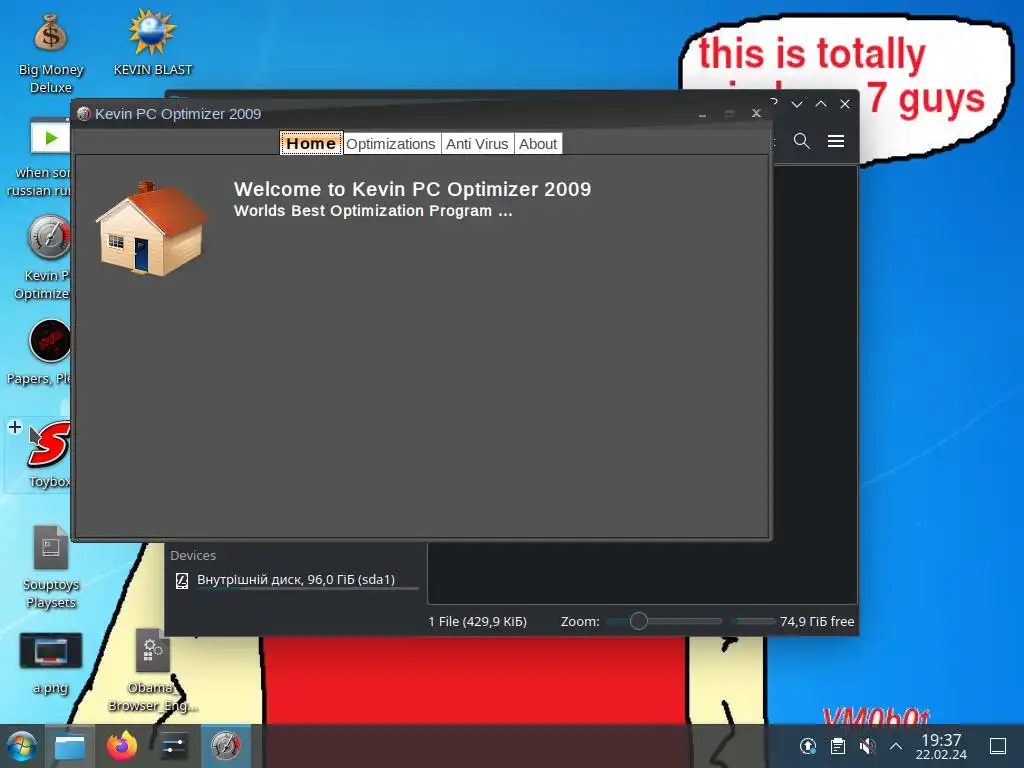Click the zoom slider handle in file manager
The image size is (1024, 768).
coord(639,621)
